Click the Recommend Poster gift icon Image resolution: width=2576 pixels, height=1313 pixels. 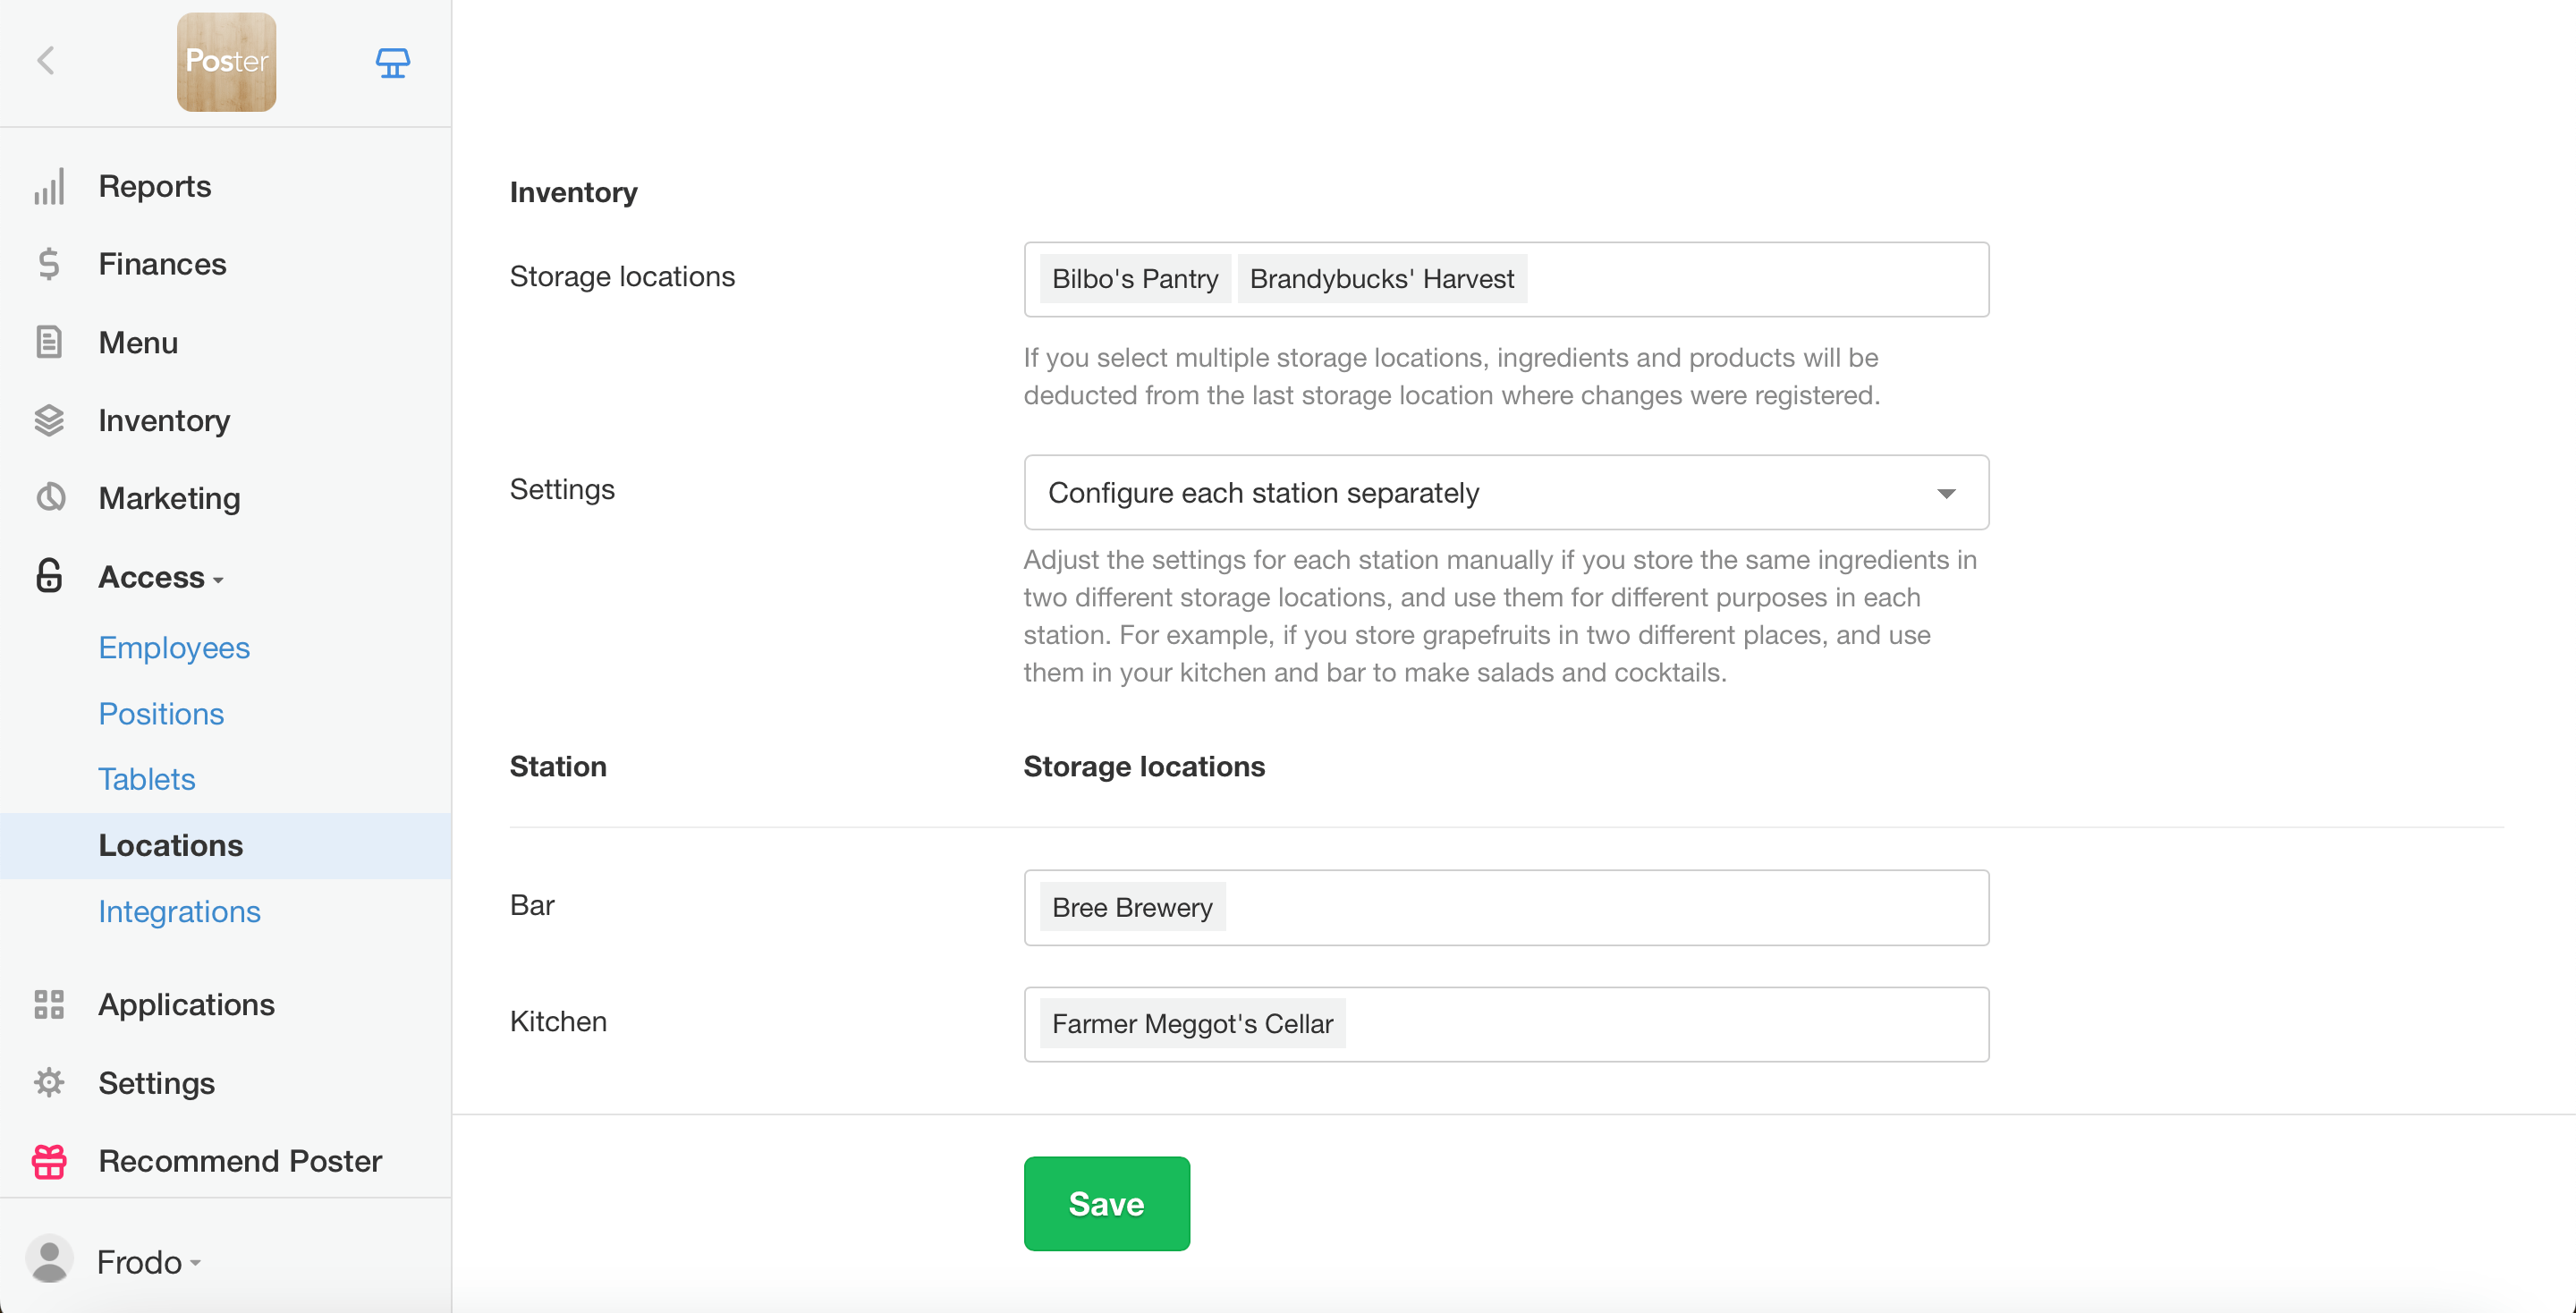[49, 1161]
